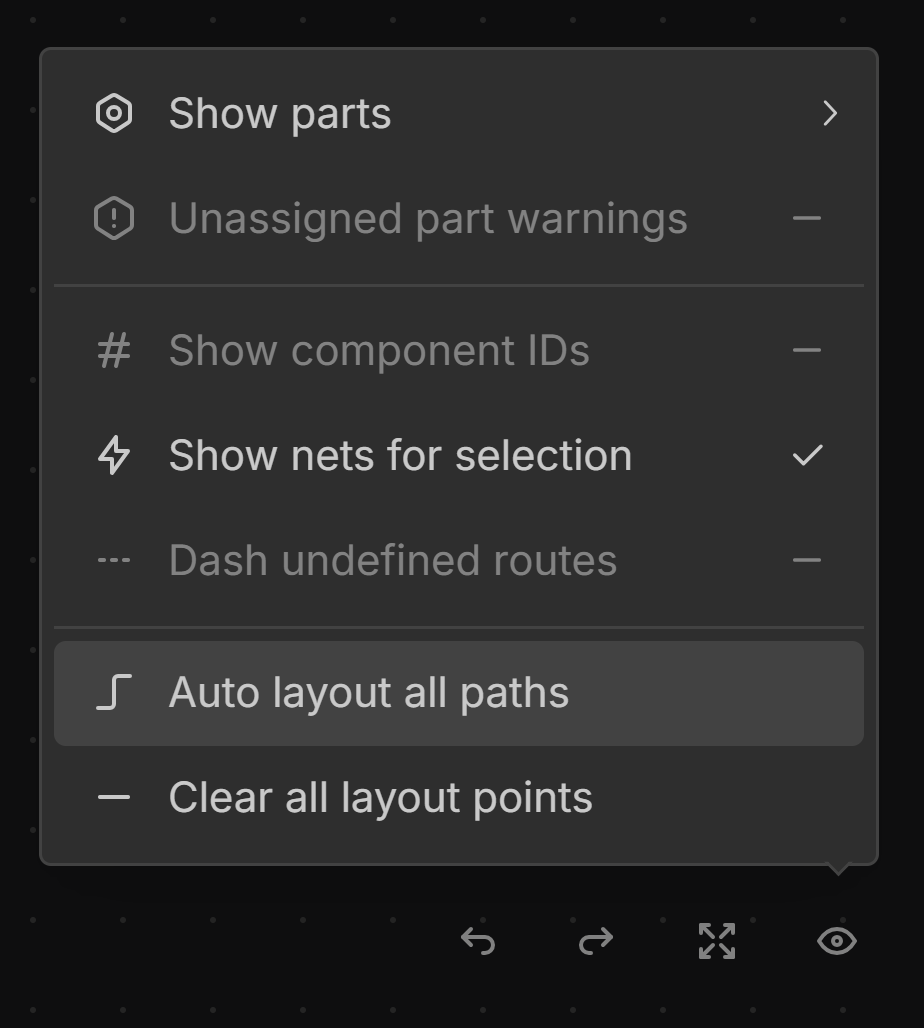Toggle the Show component IDs dash indicator
The width and height of the screenshot is (924, 1028).
point(807,351)
